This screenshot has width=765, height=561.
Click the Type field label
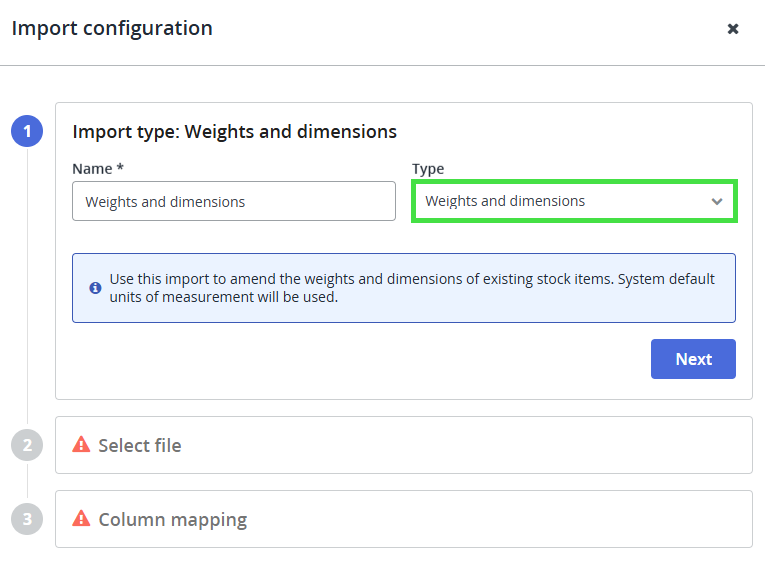click(x=428, y=169)
